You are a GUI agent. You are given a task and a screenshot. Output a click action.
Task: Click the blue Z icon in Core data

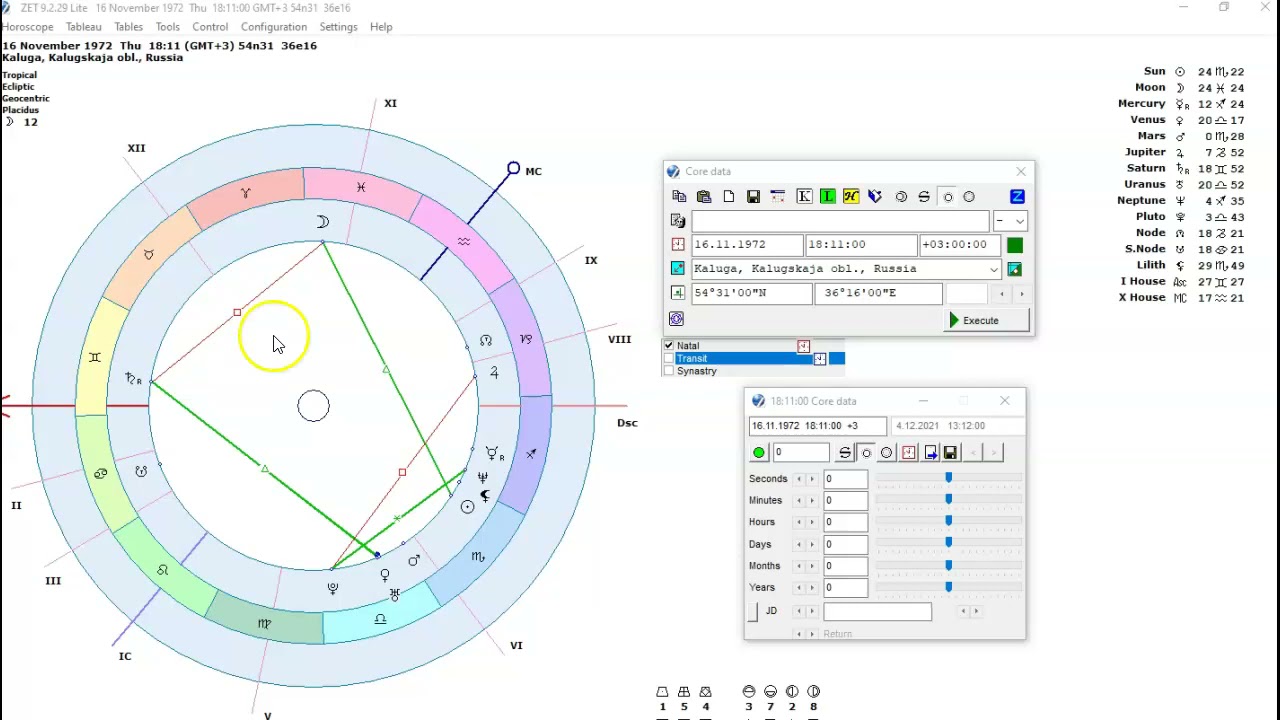(x=1017, y=197)
